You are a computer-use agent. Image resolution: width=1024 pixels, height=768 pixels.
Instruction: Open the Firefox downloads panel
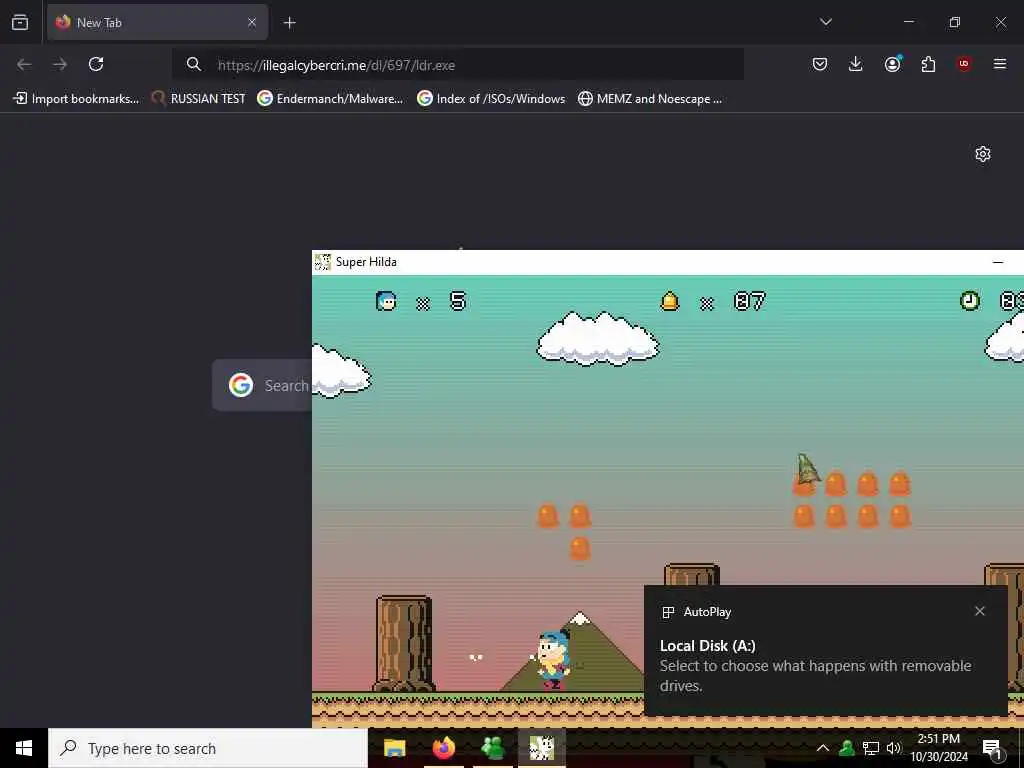point(856,64)
